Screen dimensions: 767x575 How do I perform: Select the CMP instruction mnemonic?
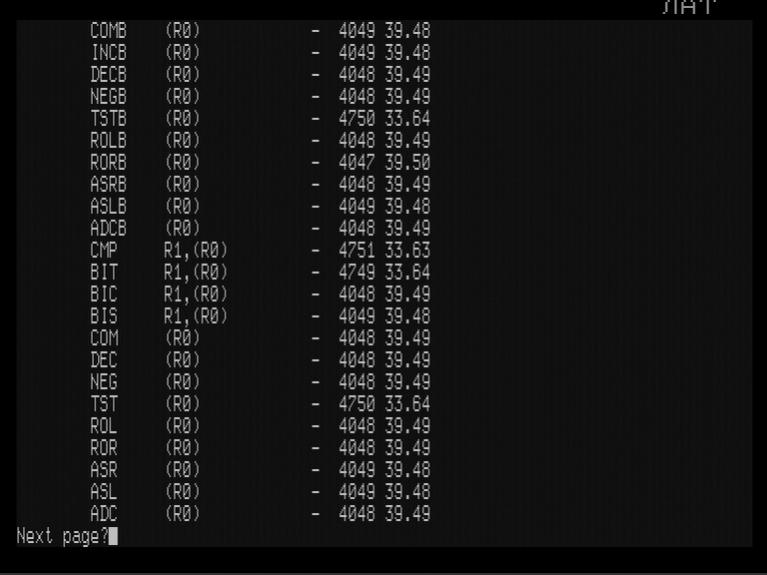click(x=104, y=251)
